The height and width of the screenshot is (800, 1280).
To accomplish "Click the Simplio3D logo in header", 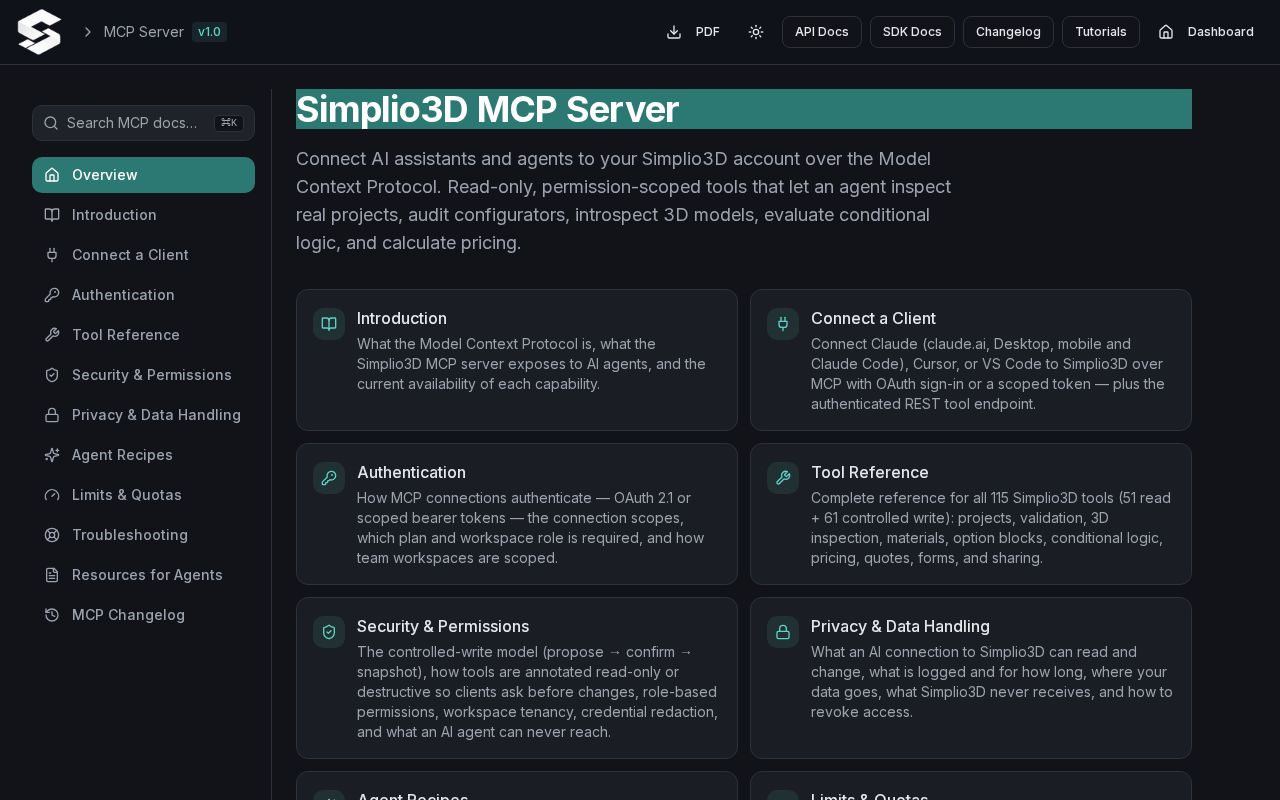I will 39,32.
